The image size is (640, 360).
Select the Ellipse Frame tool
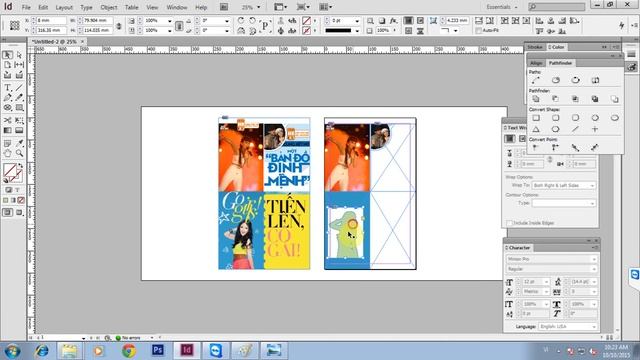(7, 108)
